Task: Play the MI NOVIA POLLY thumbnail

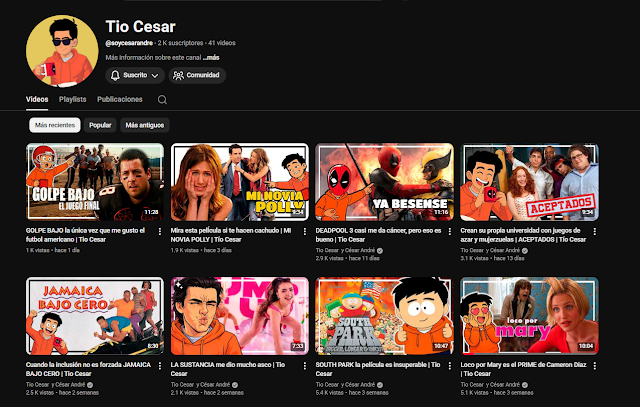Action: [x=240, y=182]
